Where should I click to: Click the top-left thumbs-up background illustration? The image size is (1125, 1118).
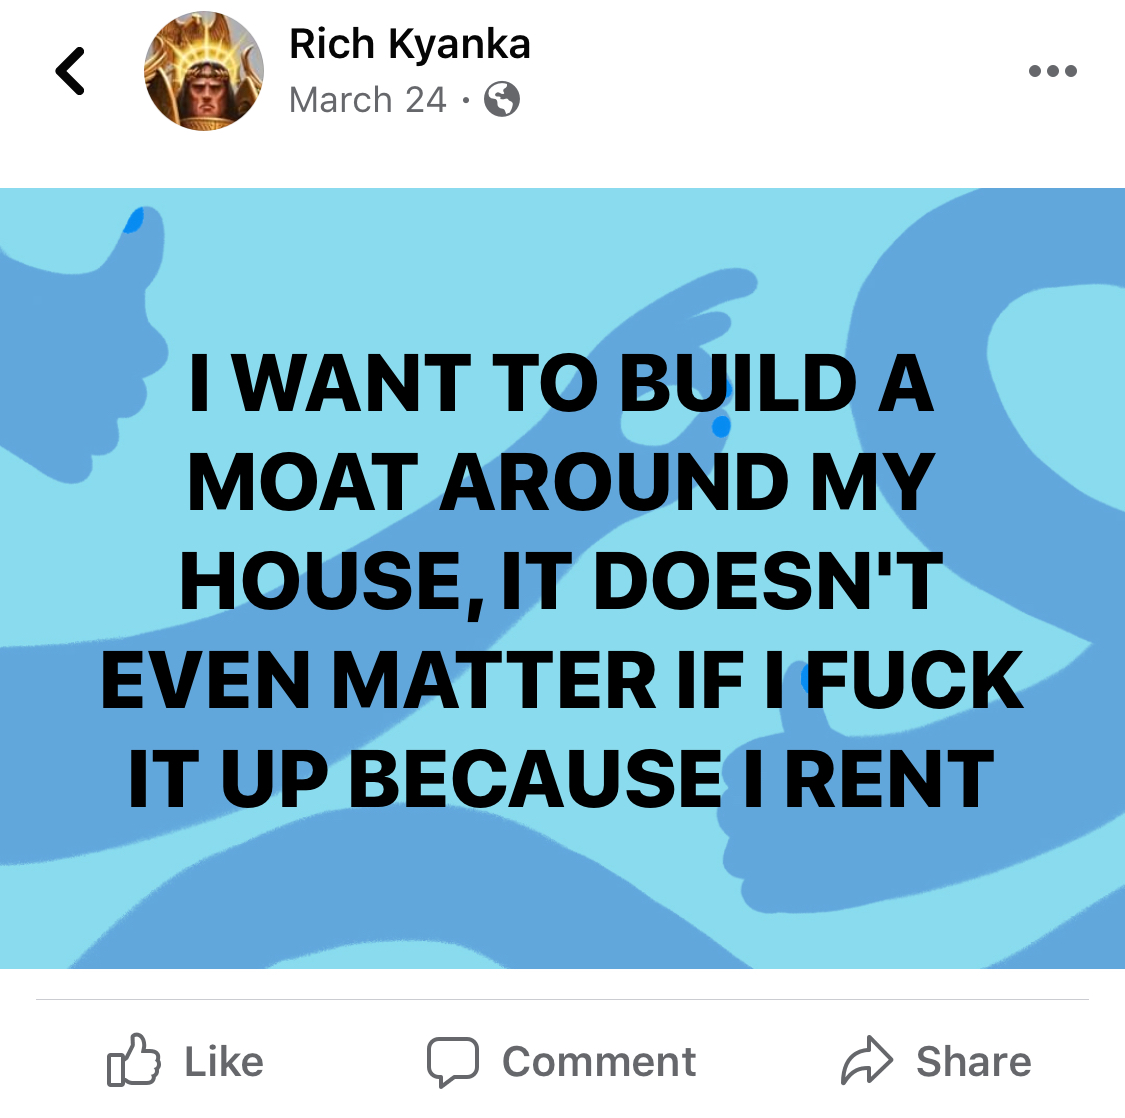click(x=79, y=344)
